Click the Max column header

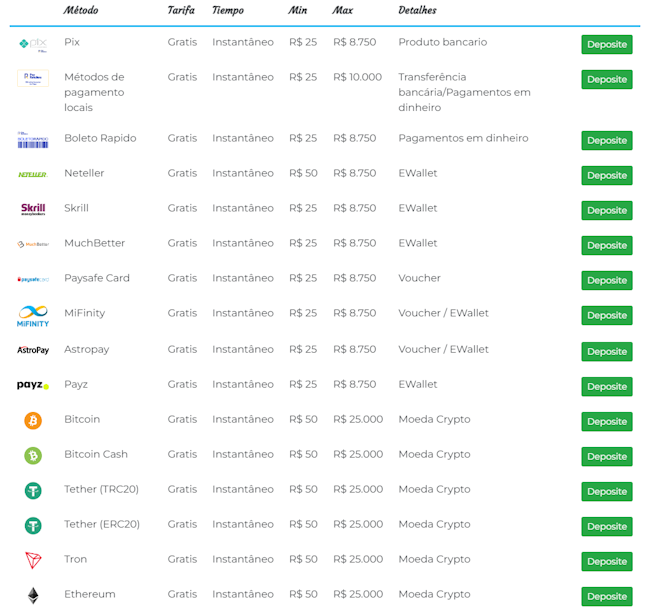(x=342, y=10)
